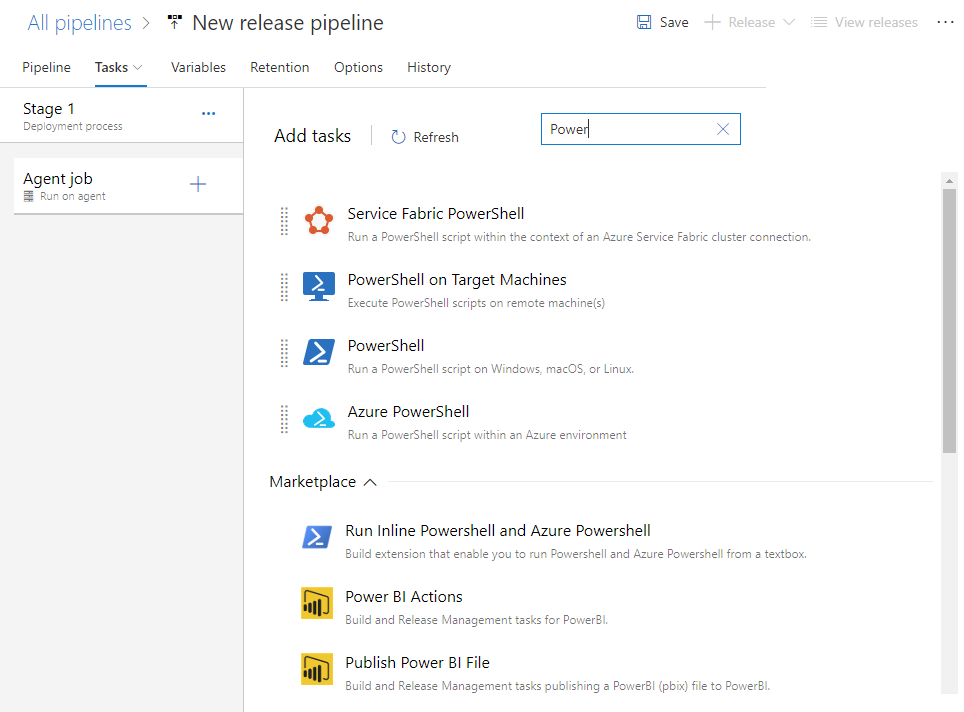
Task: Open Stage 1 ellipsis menu
Action: pos(208,113)
